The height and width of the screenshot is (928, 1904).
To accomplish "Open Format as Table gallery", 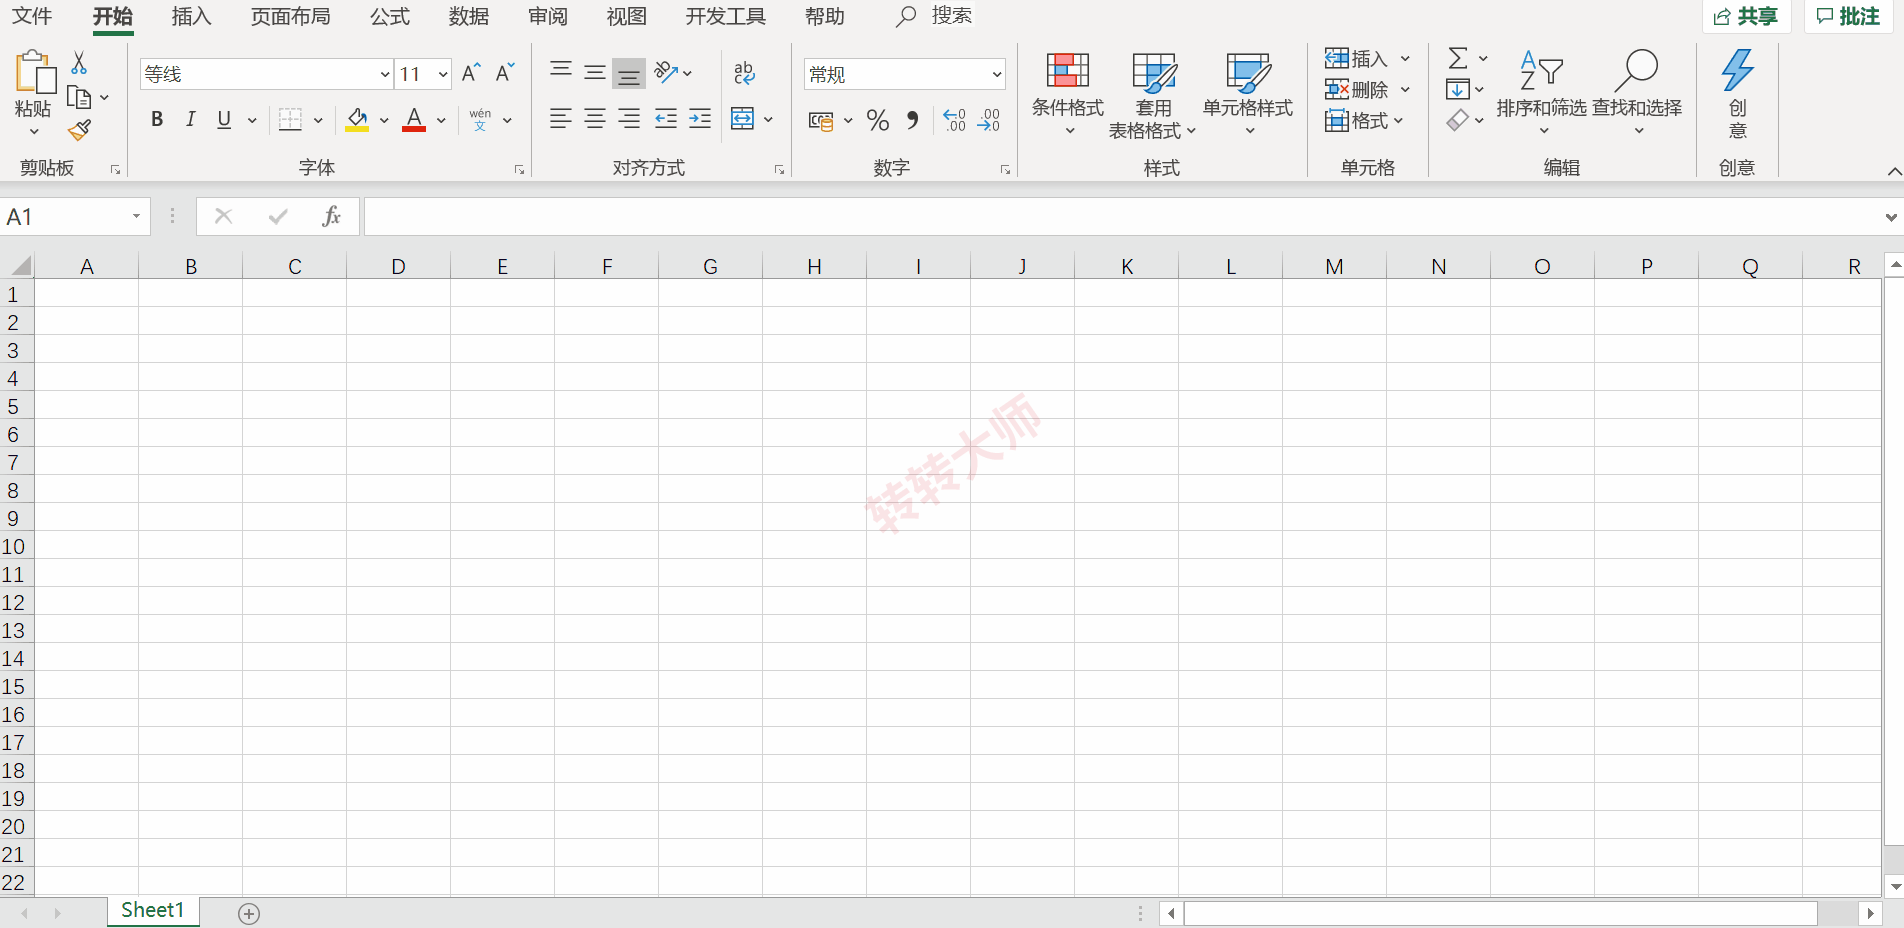I will click(x=1153, y=95).
